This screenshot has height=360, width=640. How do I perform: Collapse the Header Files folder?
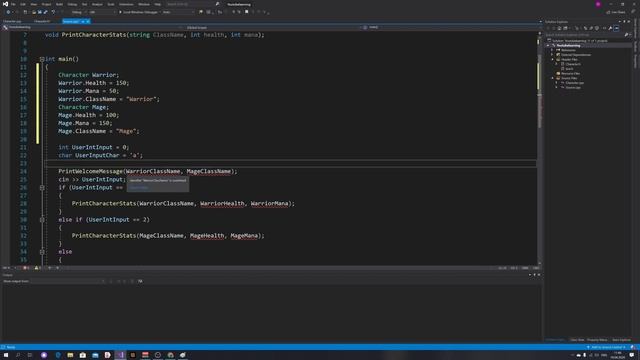coord(552,60)
